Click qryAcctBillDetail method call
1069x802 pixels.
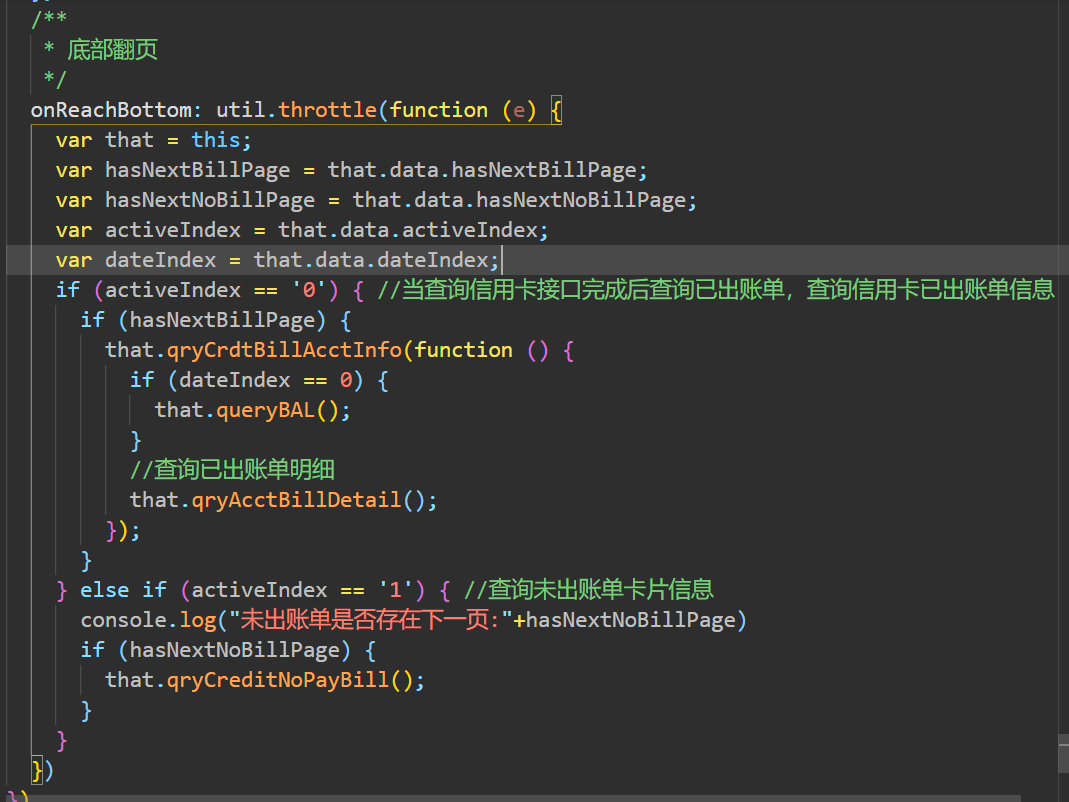coord(297,500)
